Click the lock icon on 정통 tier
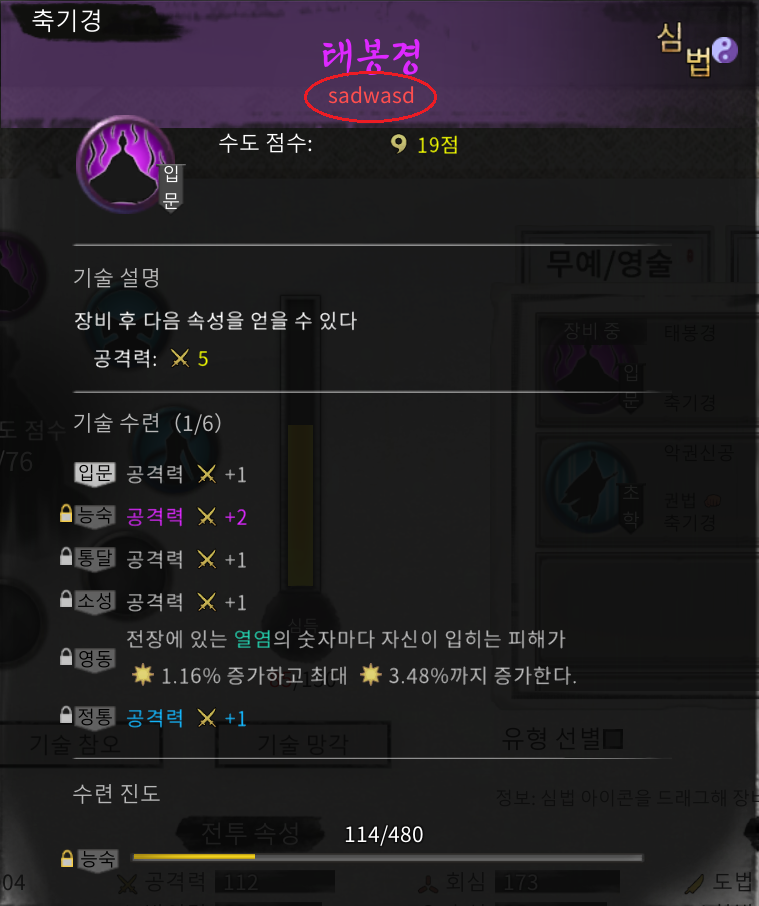 (x=66, y=715)
